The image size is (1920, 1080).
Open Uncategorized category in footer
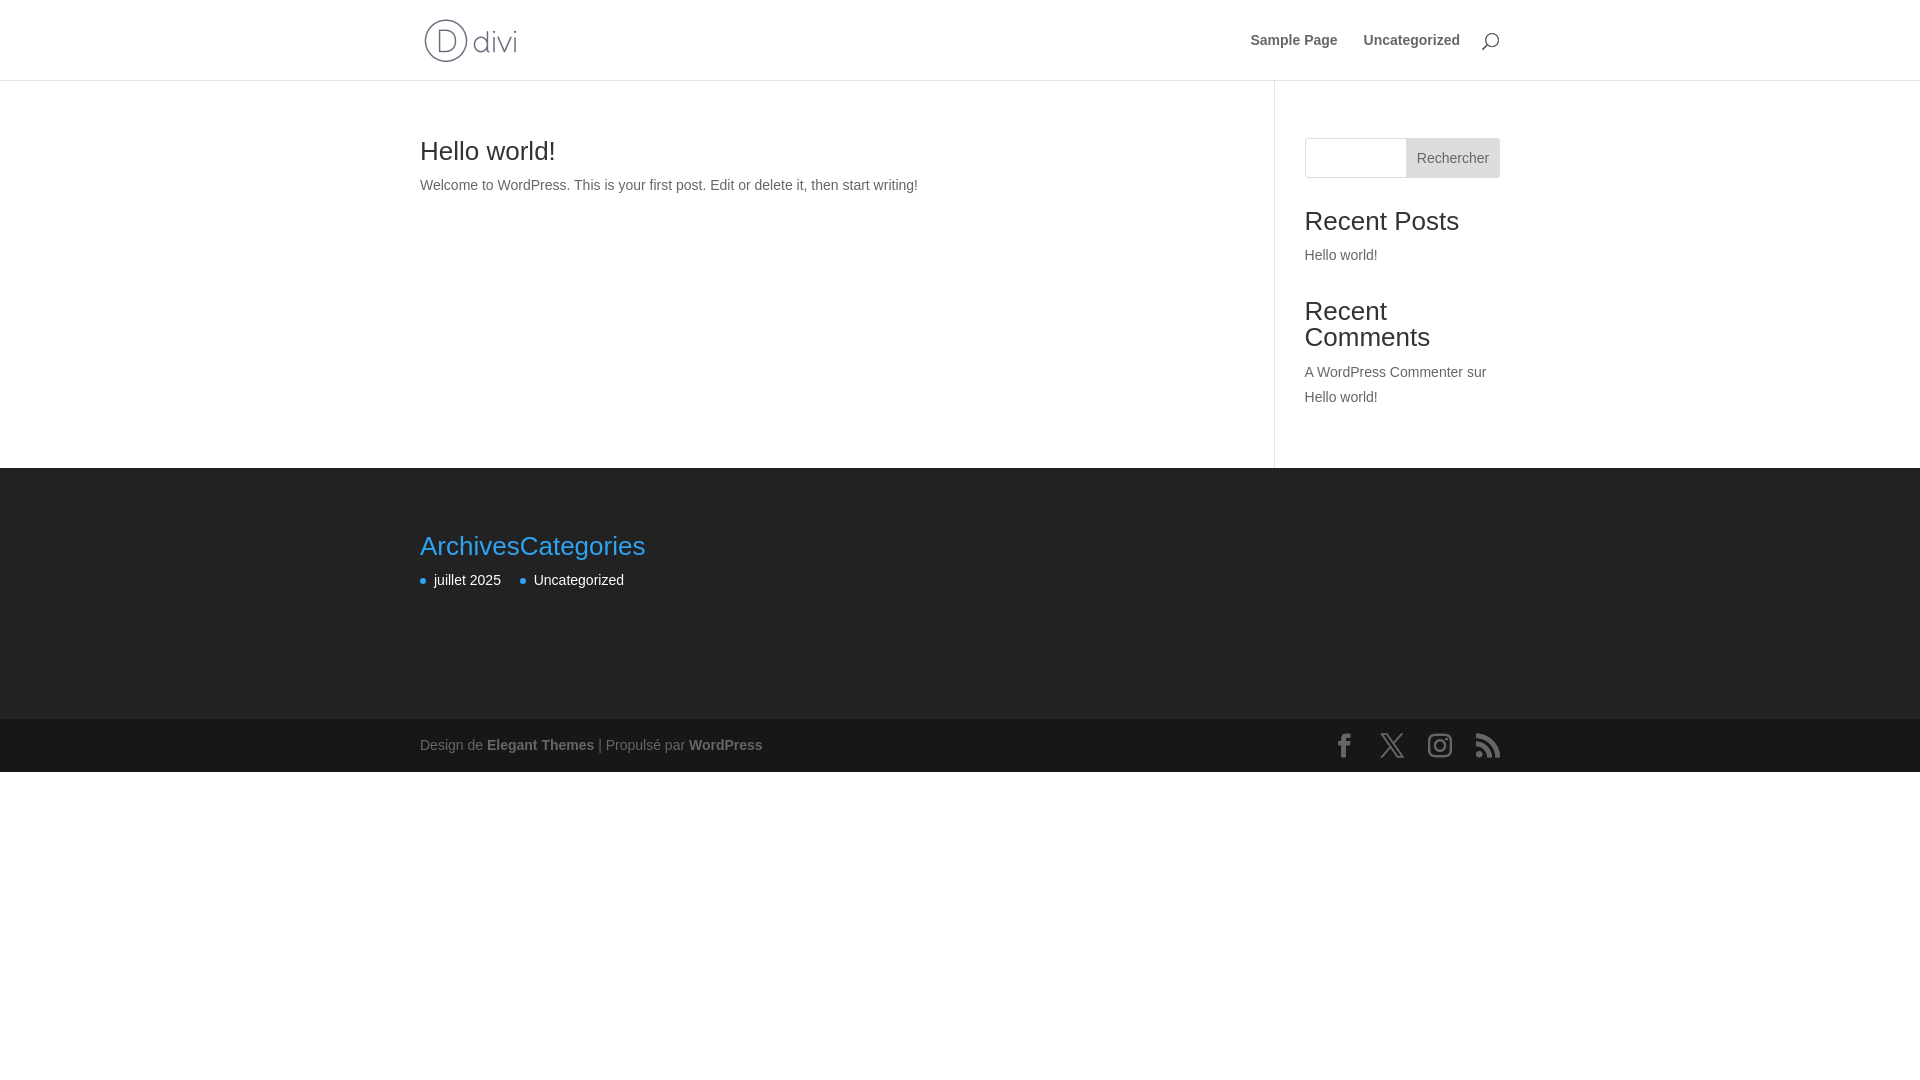click(578, 580)
